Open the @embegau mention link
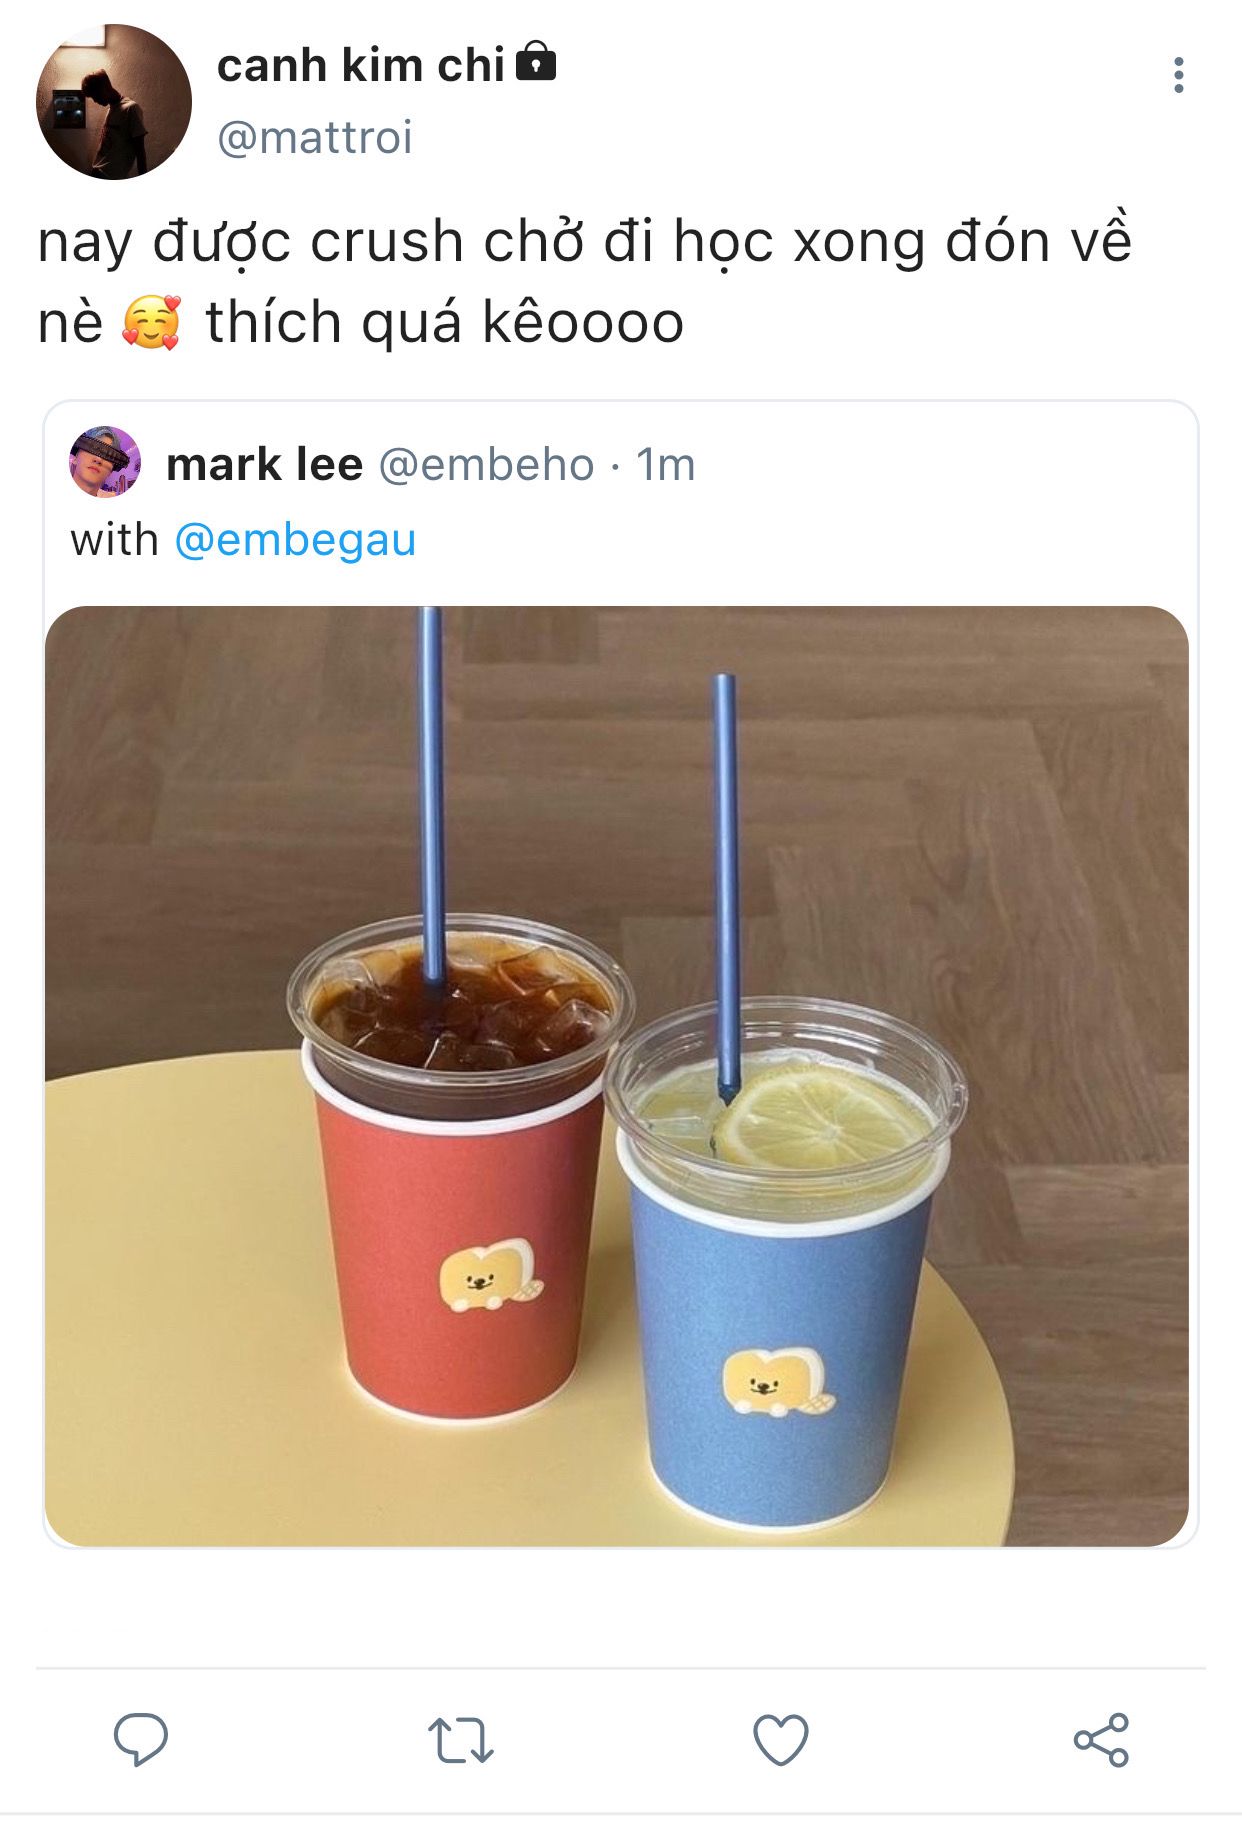 (x=295, y=540)
